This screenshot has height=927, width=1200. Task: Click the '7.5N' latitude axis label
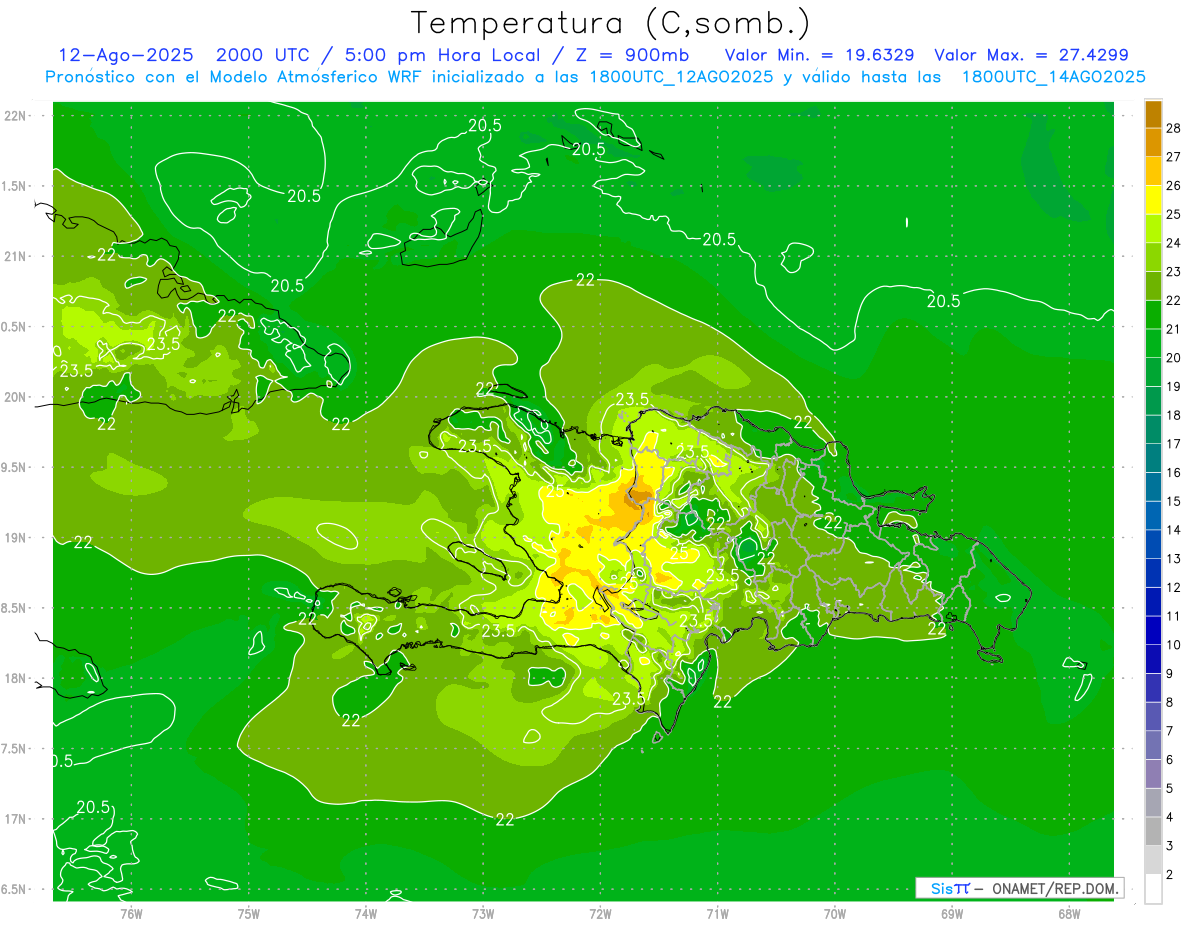coord(14,749)
